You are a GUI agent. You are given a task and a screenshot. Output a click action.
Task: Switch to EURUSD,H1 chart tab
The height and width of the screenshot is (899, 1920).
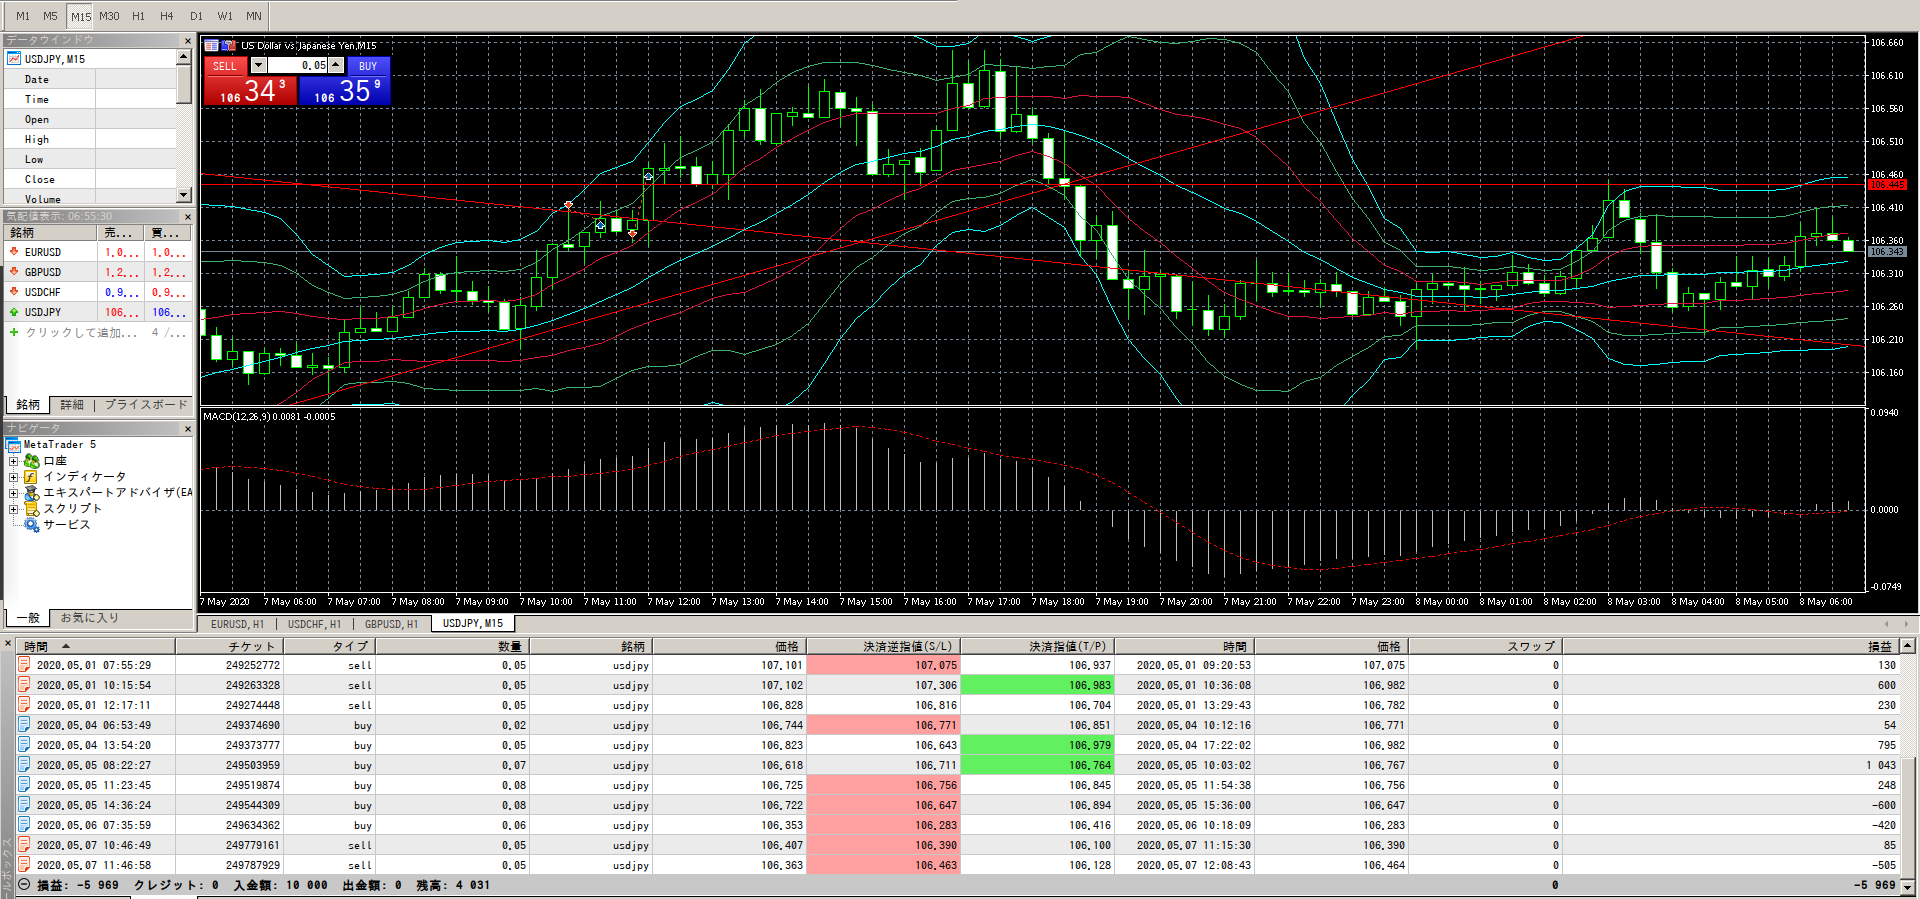238,624
